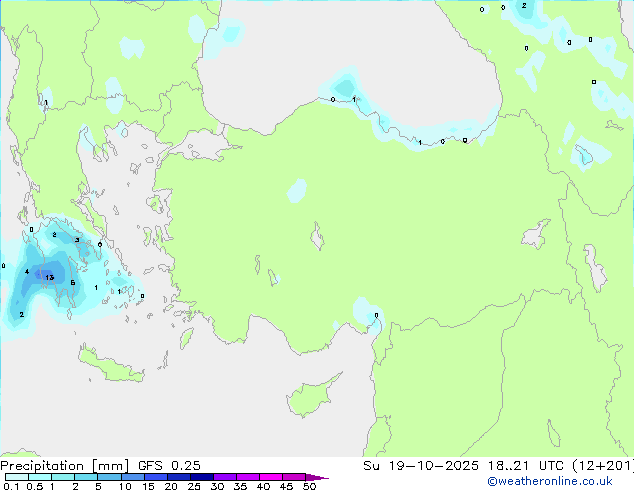Click the '0.5' legend scale label

[35, 486]
